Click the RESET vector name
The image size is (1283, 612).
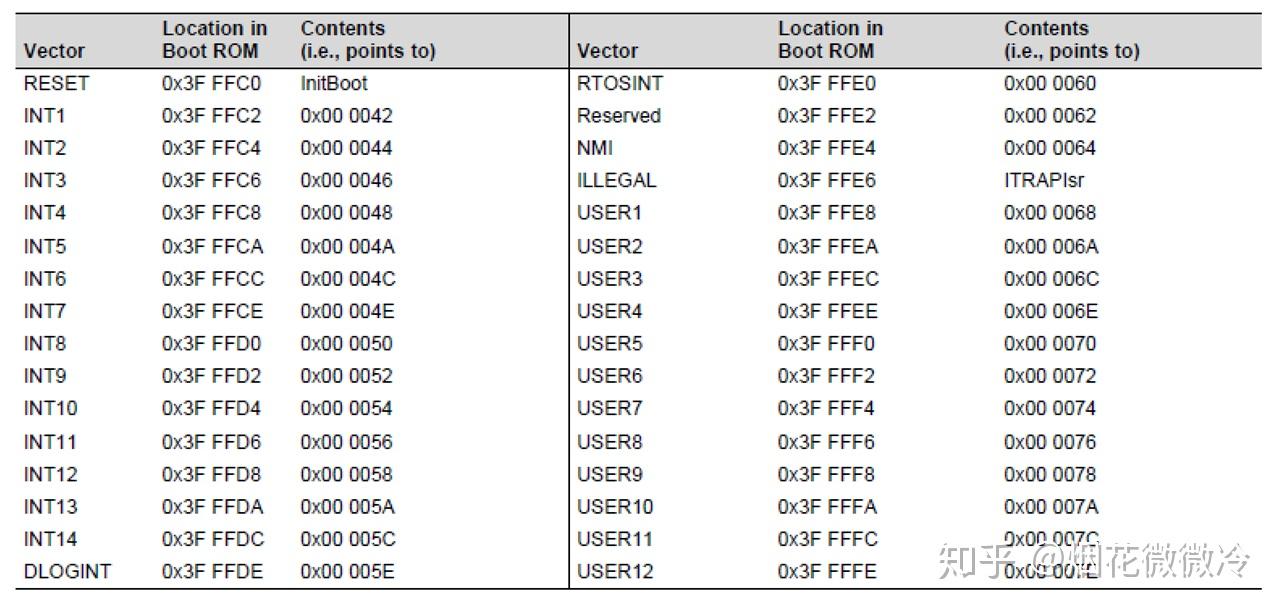coord(56,83)
